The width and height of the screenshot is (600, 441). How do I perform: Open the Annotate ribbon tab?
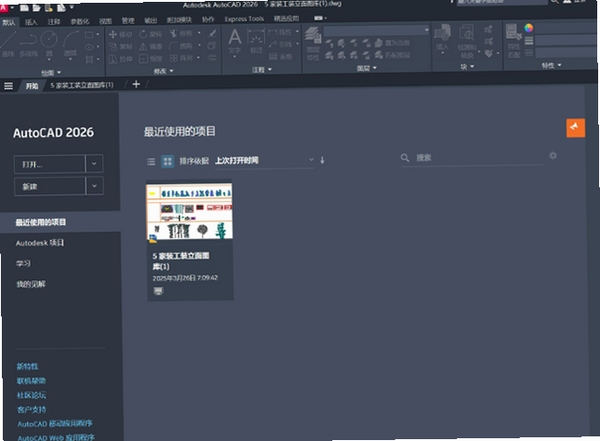pos(54,22)
